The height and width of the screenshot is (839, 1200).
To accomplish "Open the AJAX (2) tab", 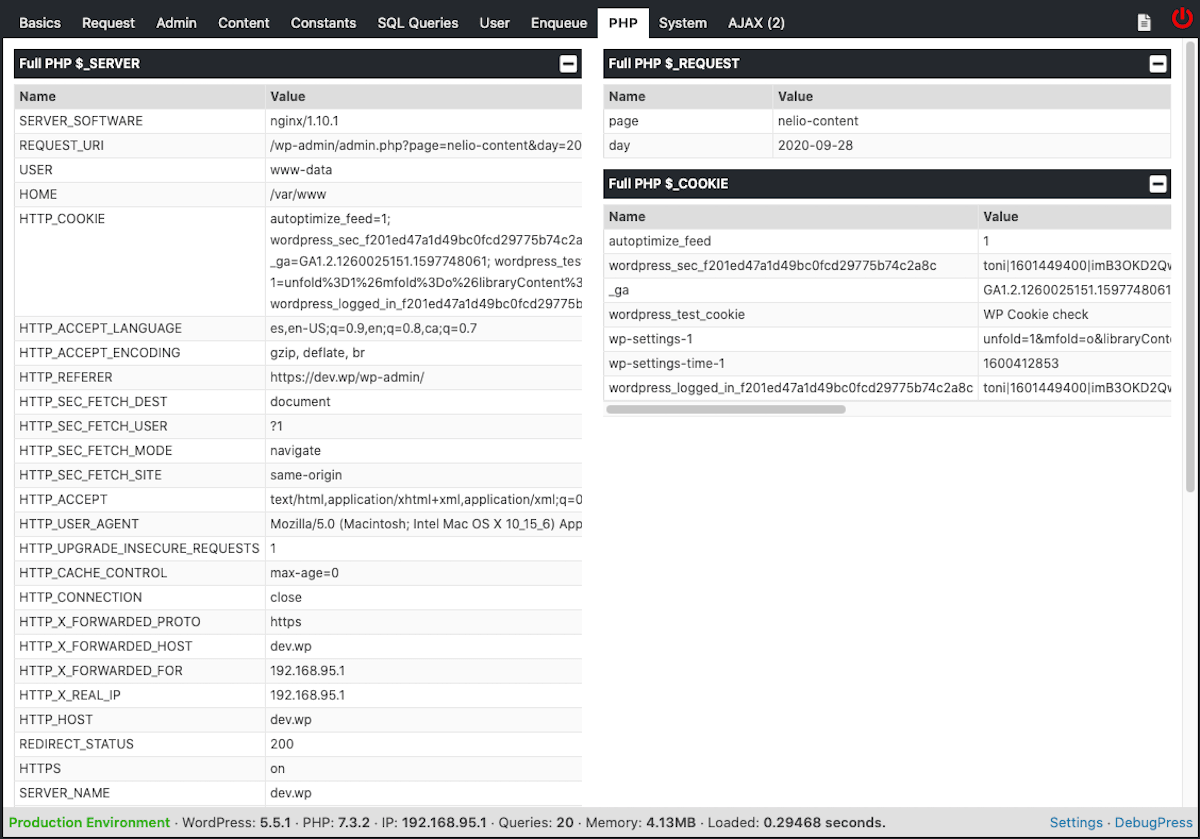I will (x=756, y=22).
